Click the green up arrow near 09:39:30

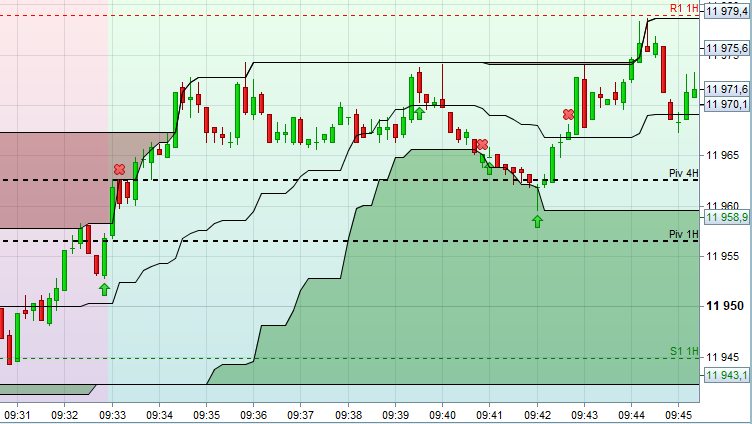coord(419,113)
